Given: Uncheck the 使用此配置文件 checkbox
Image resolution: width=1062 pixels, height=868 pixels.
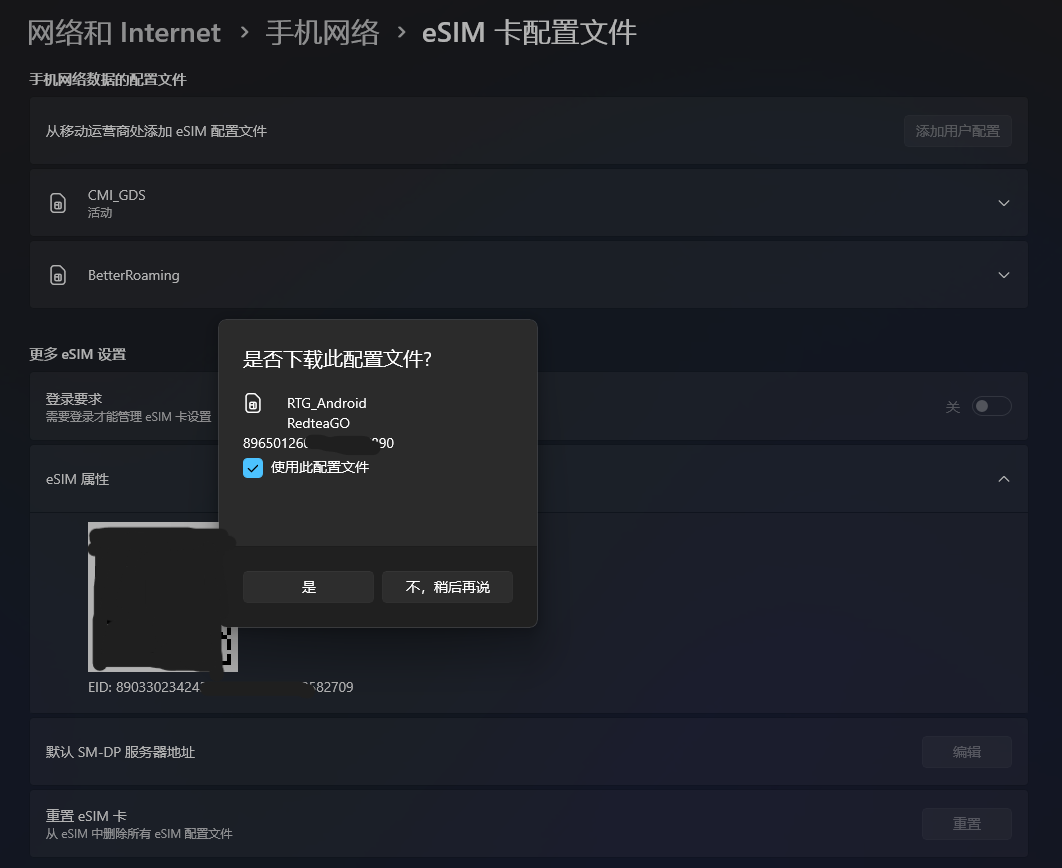Looking at the screenshot, I should coord(253,467).
